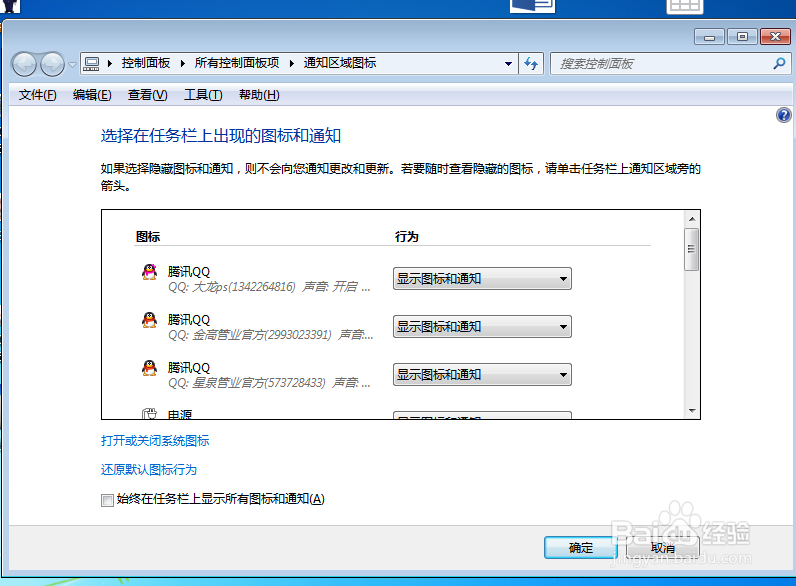Open the 工具(T) menu
The image size is (796, 586).
point(203,95)
